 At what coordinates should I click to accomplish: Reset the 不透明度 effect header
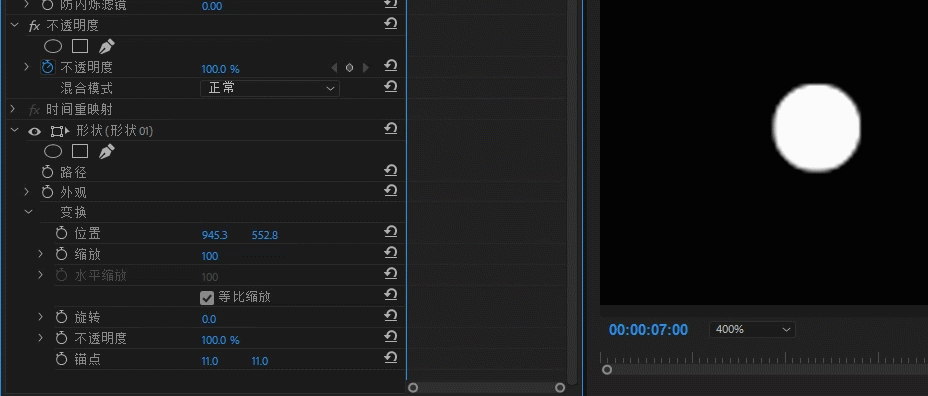tap(391, 24)
